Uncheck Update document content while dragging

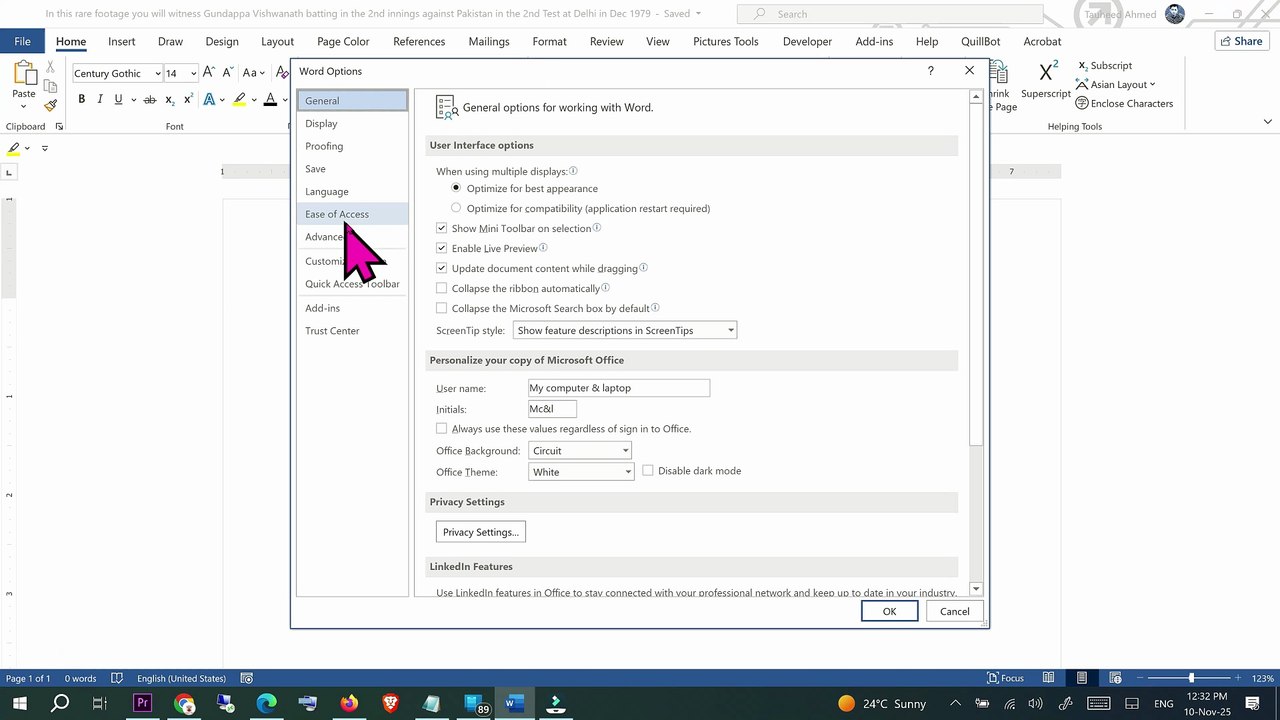pos(442,268)
